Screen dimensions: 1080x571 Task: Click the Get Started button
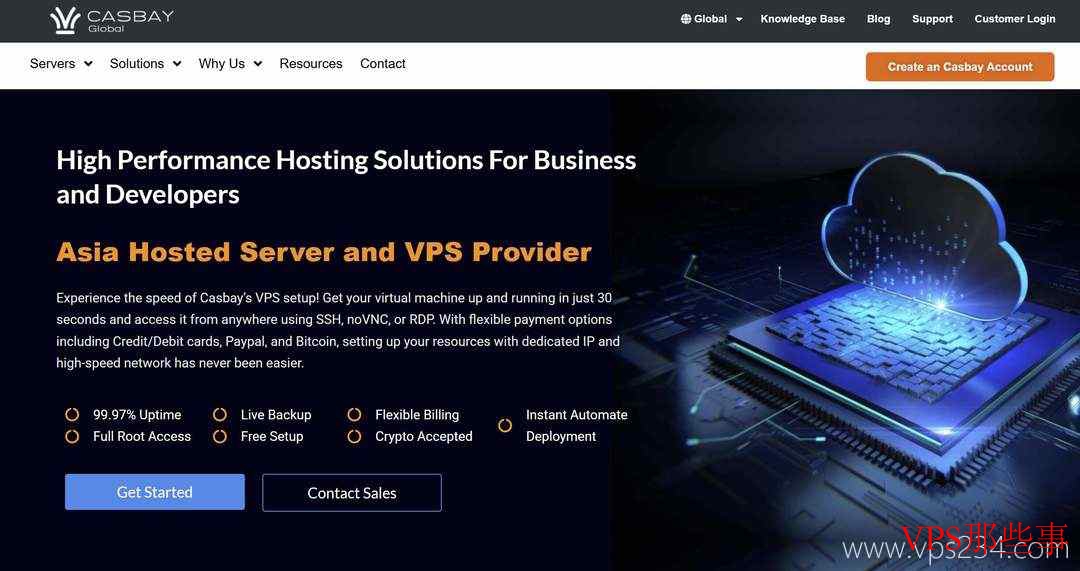coord(154,492)
